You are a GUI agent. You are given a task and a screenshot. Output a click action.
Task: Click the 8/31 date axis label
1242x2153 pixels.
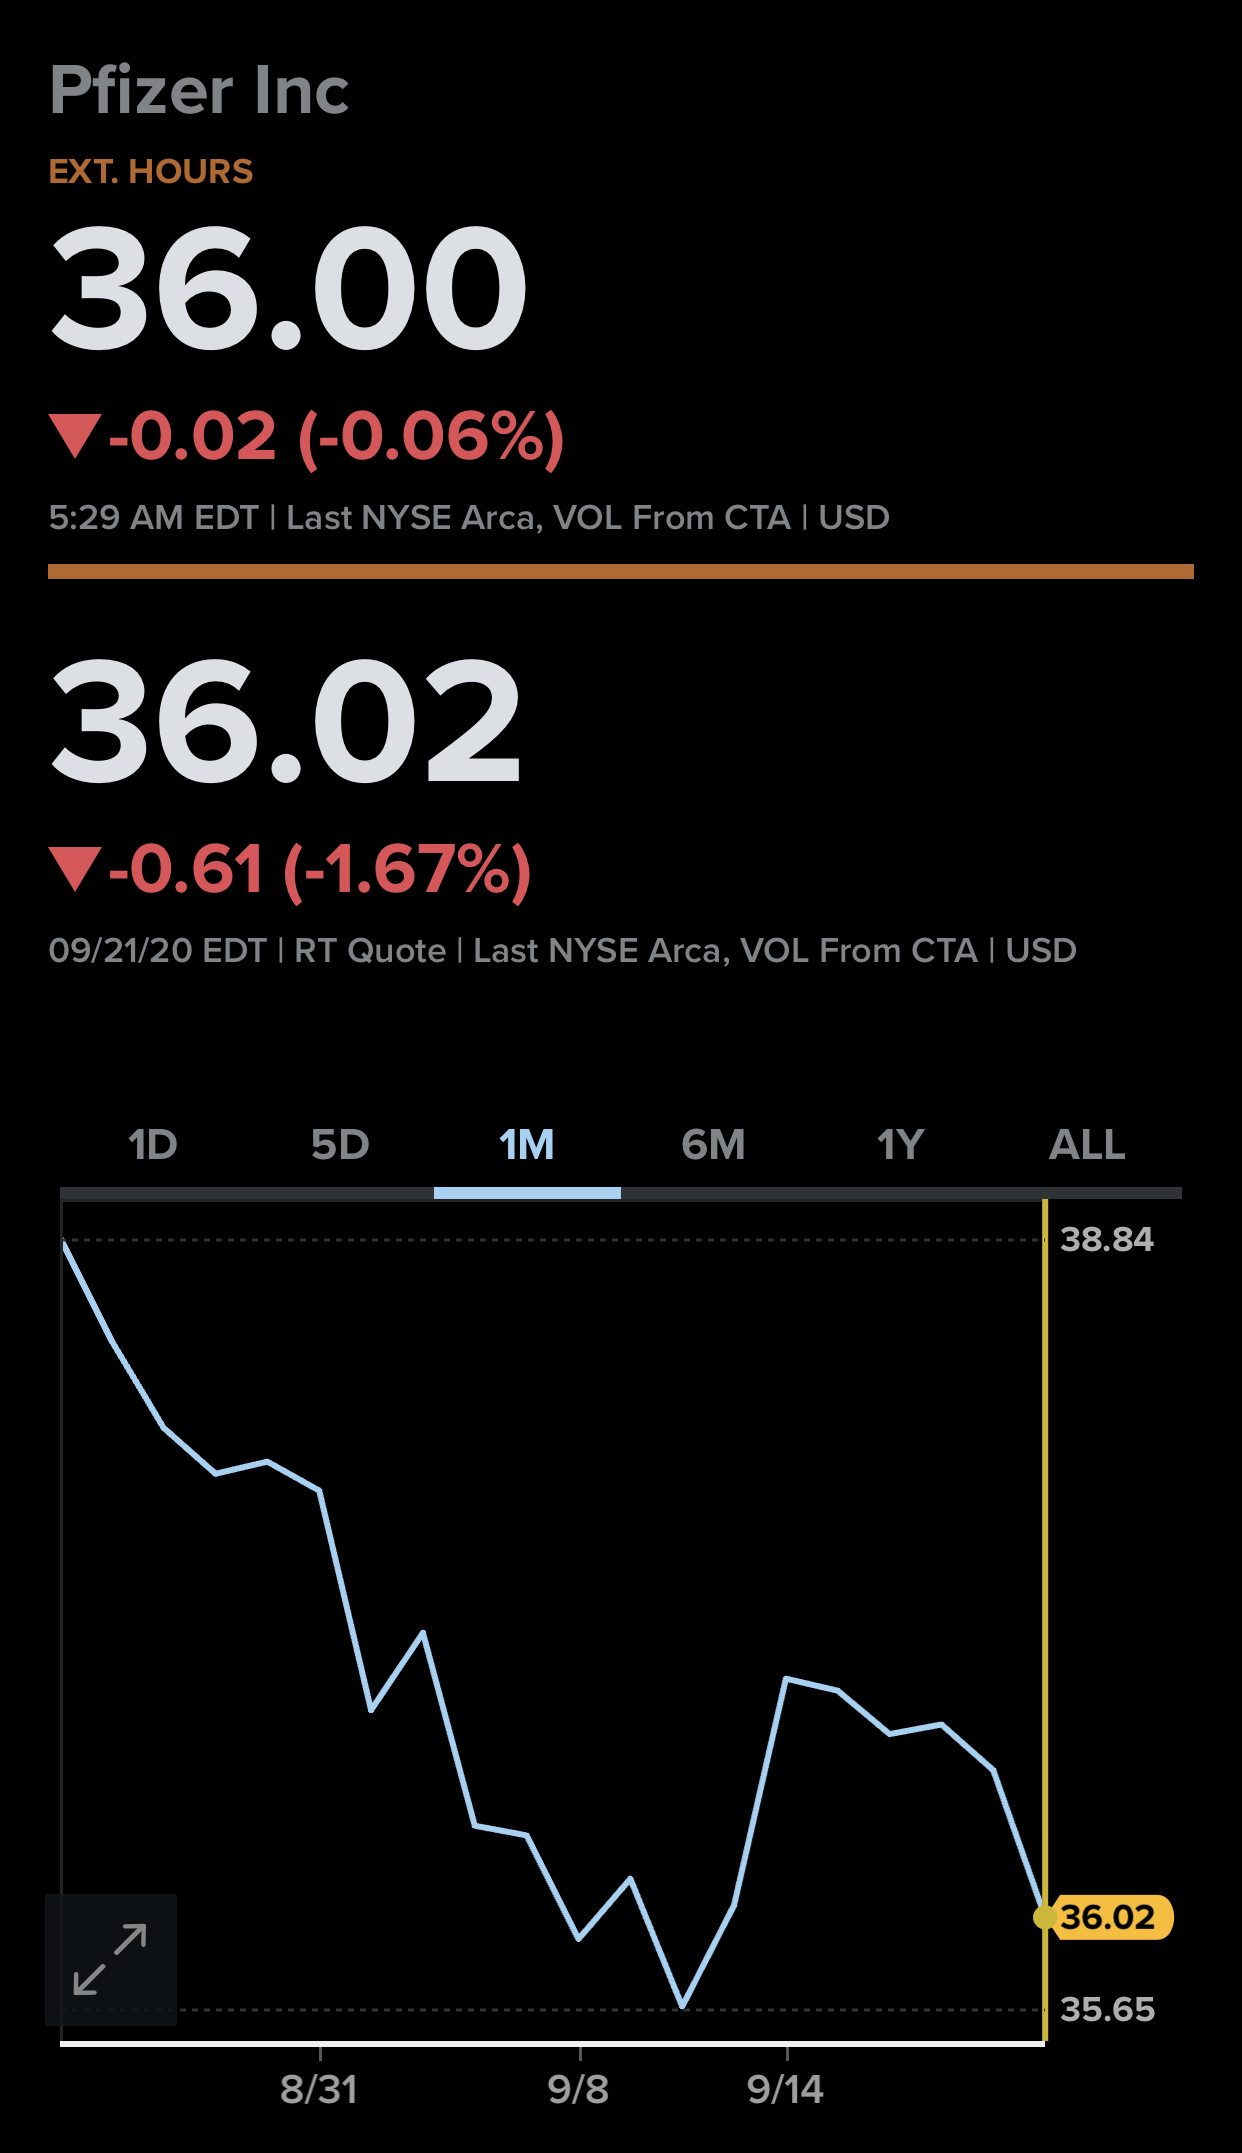coord(319,2090)
